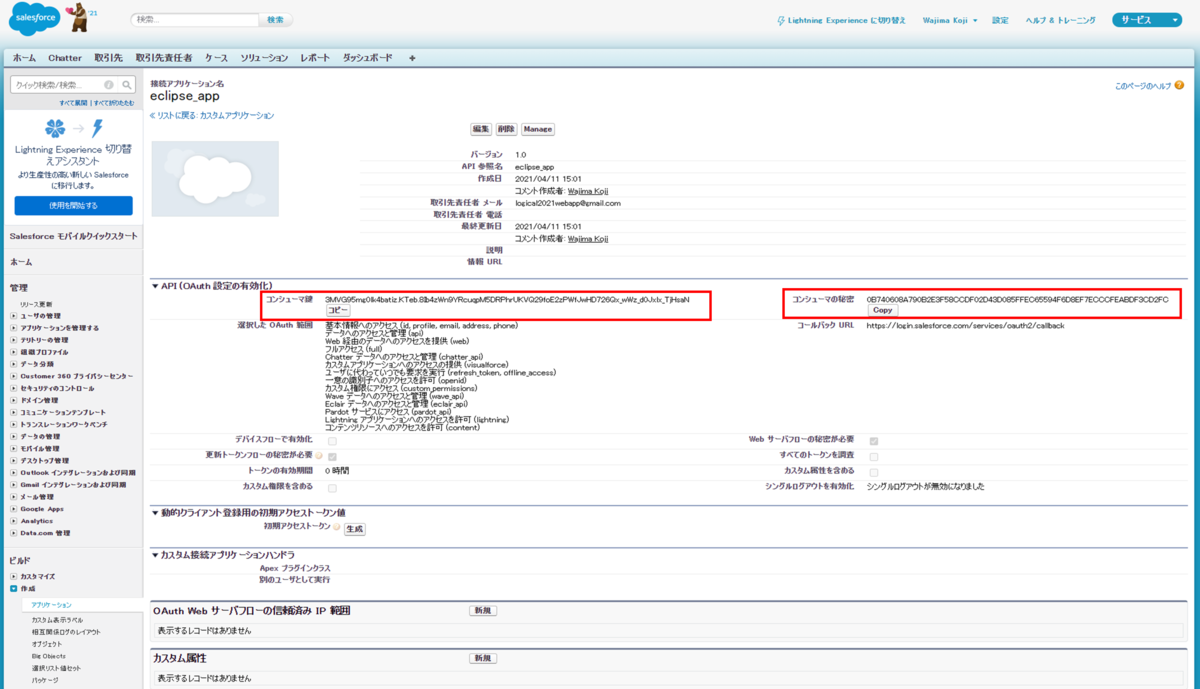
Task: Click the 使用を開始する button
Action: (x=73, y=205)
